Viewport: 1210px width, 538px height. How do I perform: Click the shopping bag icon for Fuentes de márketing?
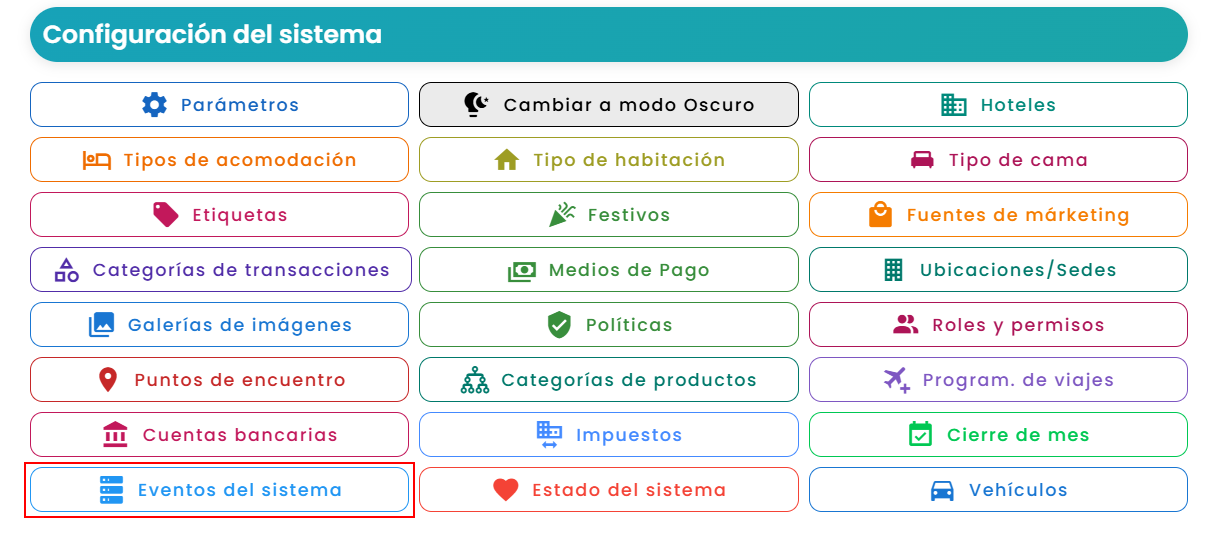coord(880,215)
